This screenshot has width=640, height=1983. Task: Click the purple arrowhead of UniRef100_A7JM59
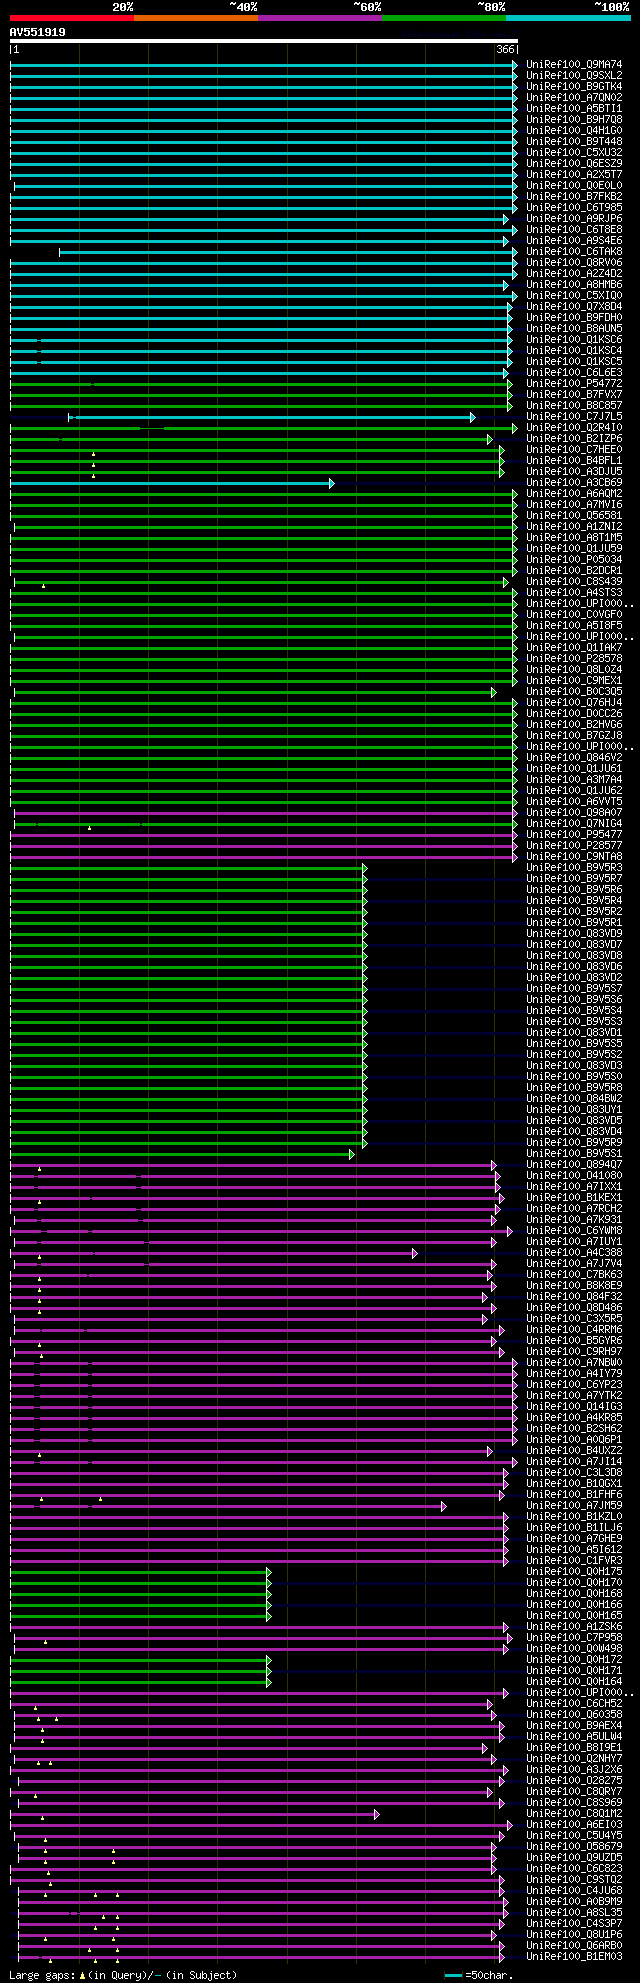coord(444,1506)
